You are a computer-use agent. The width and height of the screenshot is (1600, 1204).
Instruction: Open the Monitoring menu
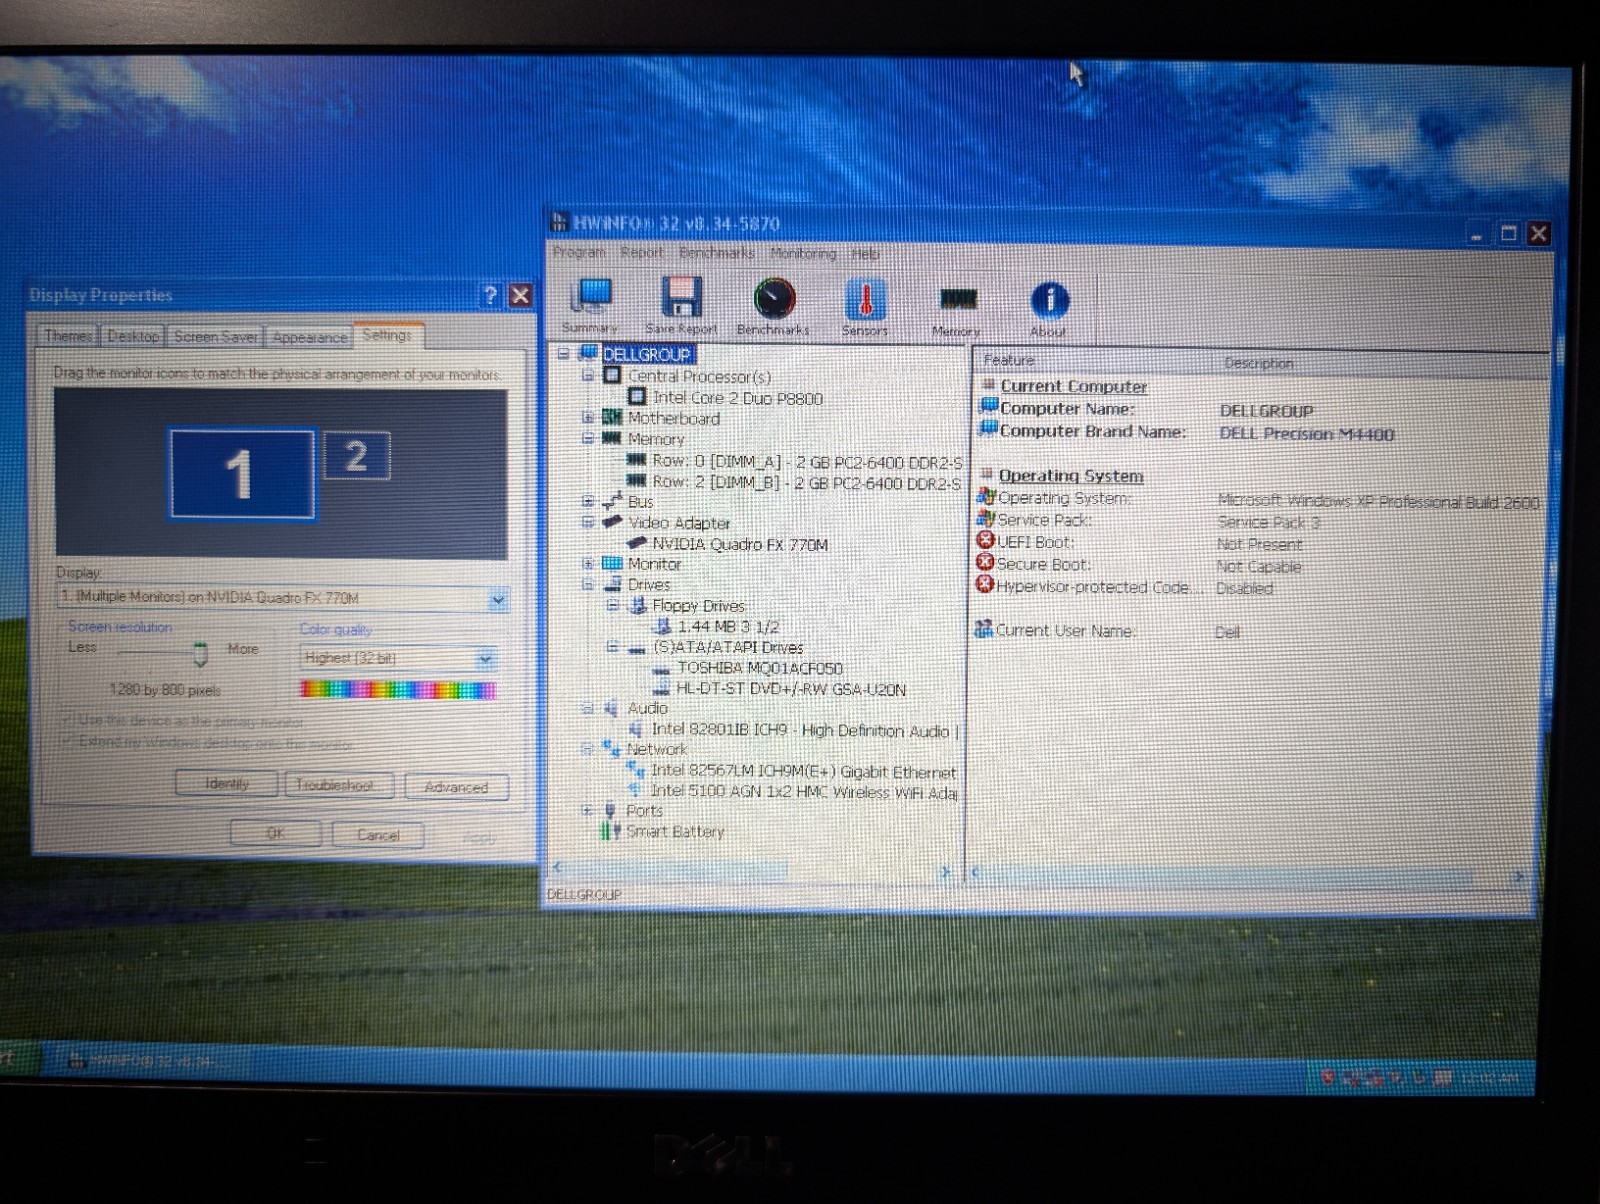coord(803,254)
